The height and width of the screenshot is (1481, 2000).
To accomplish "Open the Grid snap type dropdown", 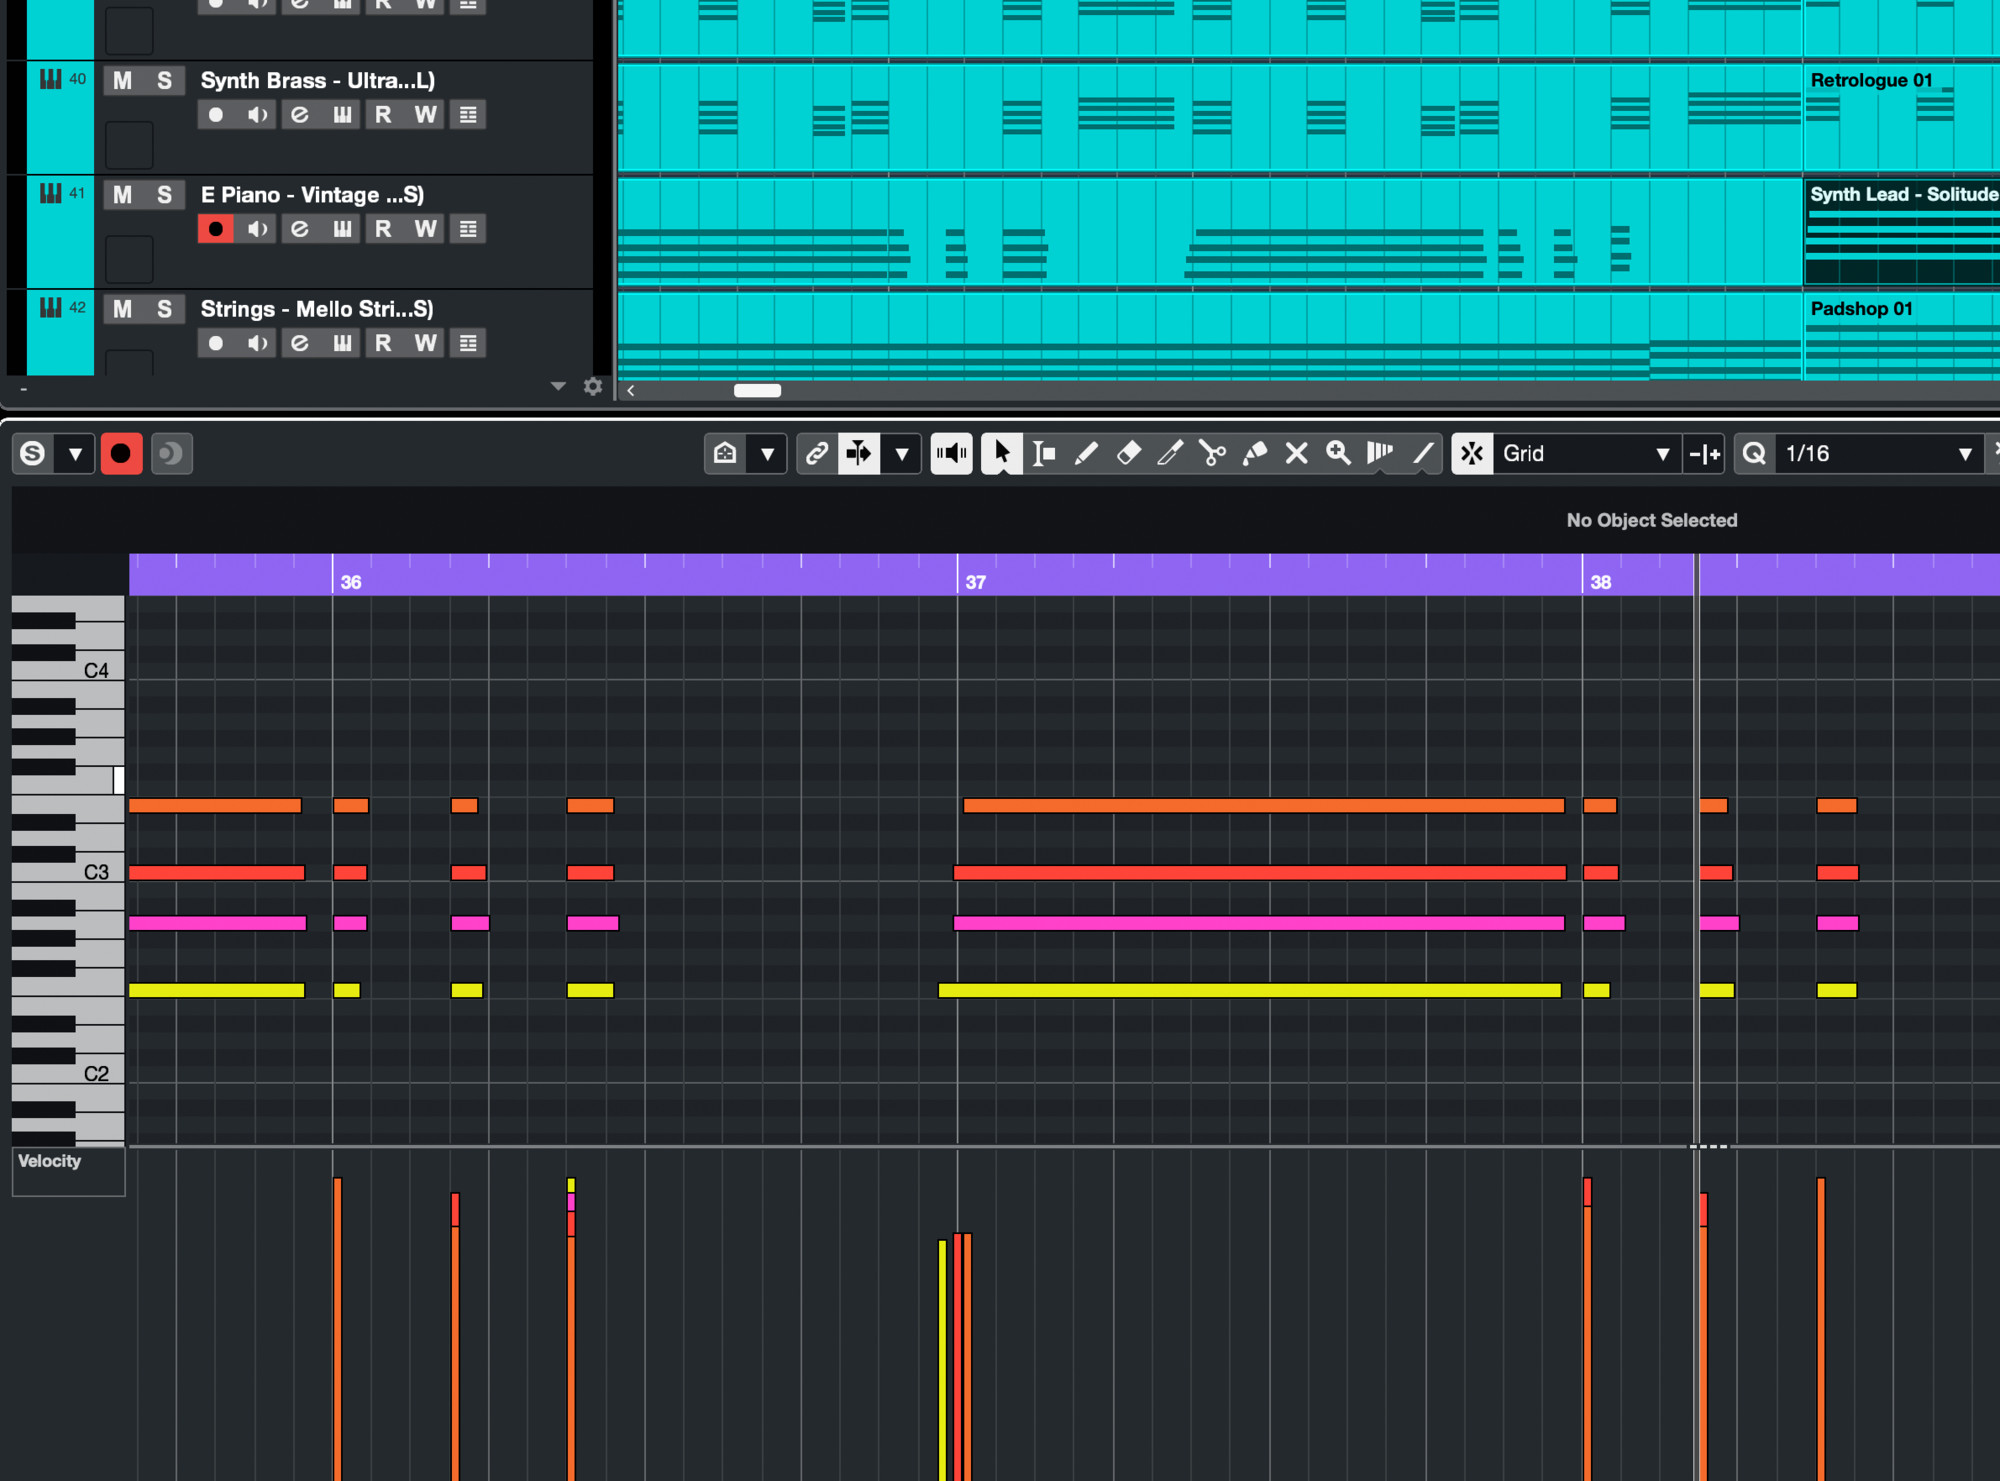I will (x=1585, y=454).
